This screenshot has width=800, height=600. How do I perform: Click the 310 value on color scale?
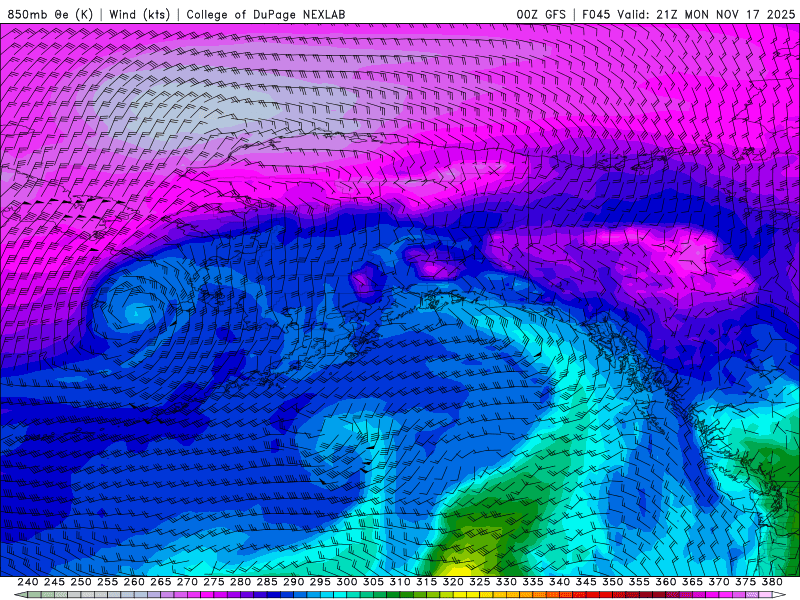click(x=399, y=582)
